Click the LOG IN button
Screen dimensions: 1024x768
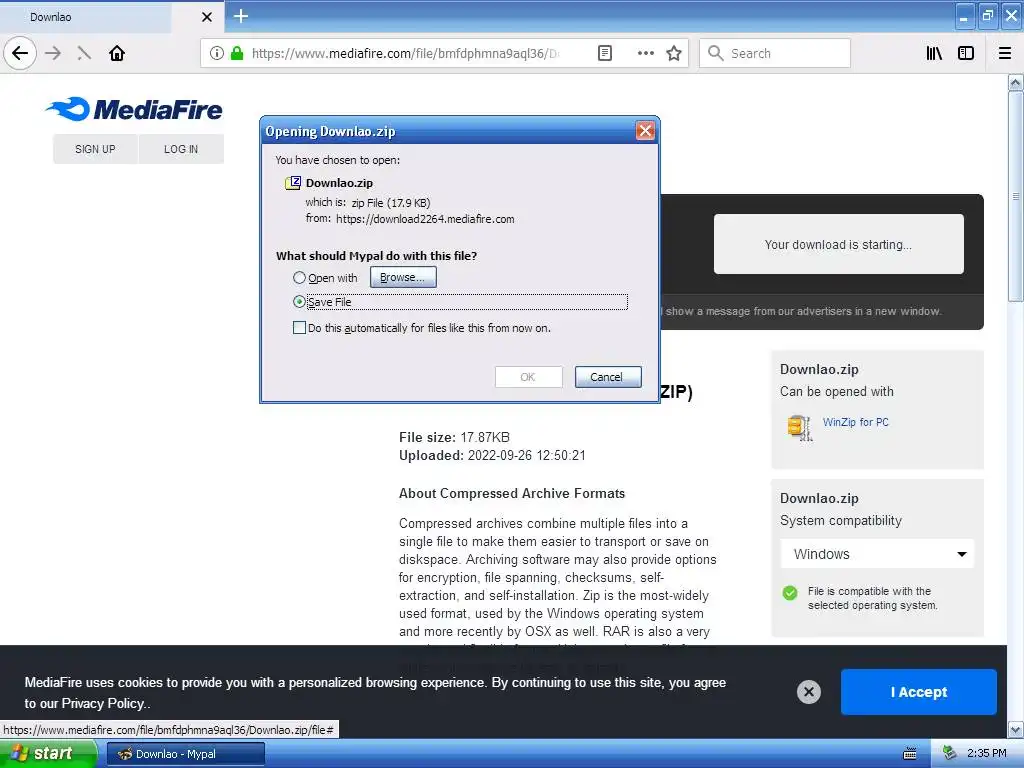click(x=181, y=149)
